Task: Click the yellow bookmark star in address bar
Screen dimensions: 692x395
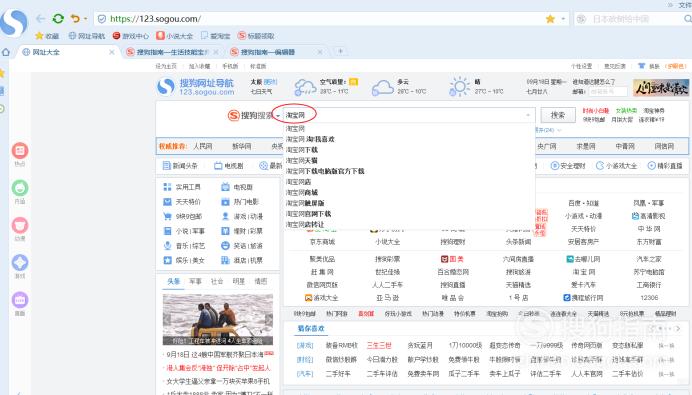Action: coord(550,19)
